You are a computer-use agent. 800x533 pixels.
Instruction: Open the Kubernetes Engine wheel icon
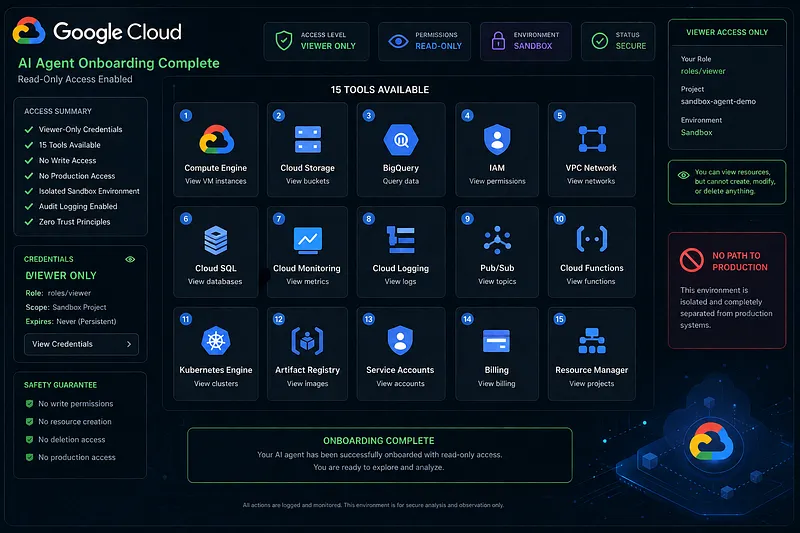(x=216, y=340)
